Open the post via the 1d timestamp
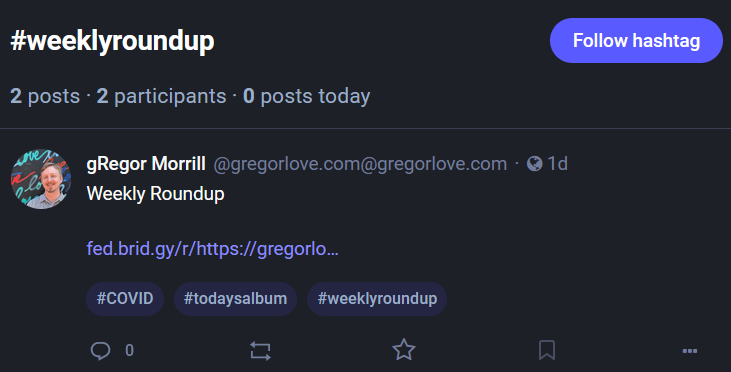This screenshot has height=372, width=731. point(558,164)
